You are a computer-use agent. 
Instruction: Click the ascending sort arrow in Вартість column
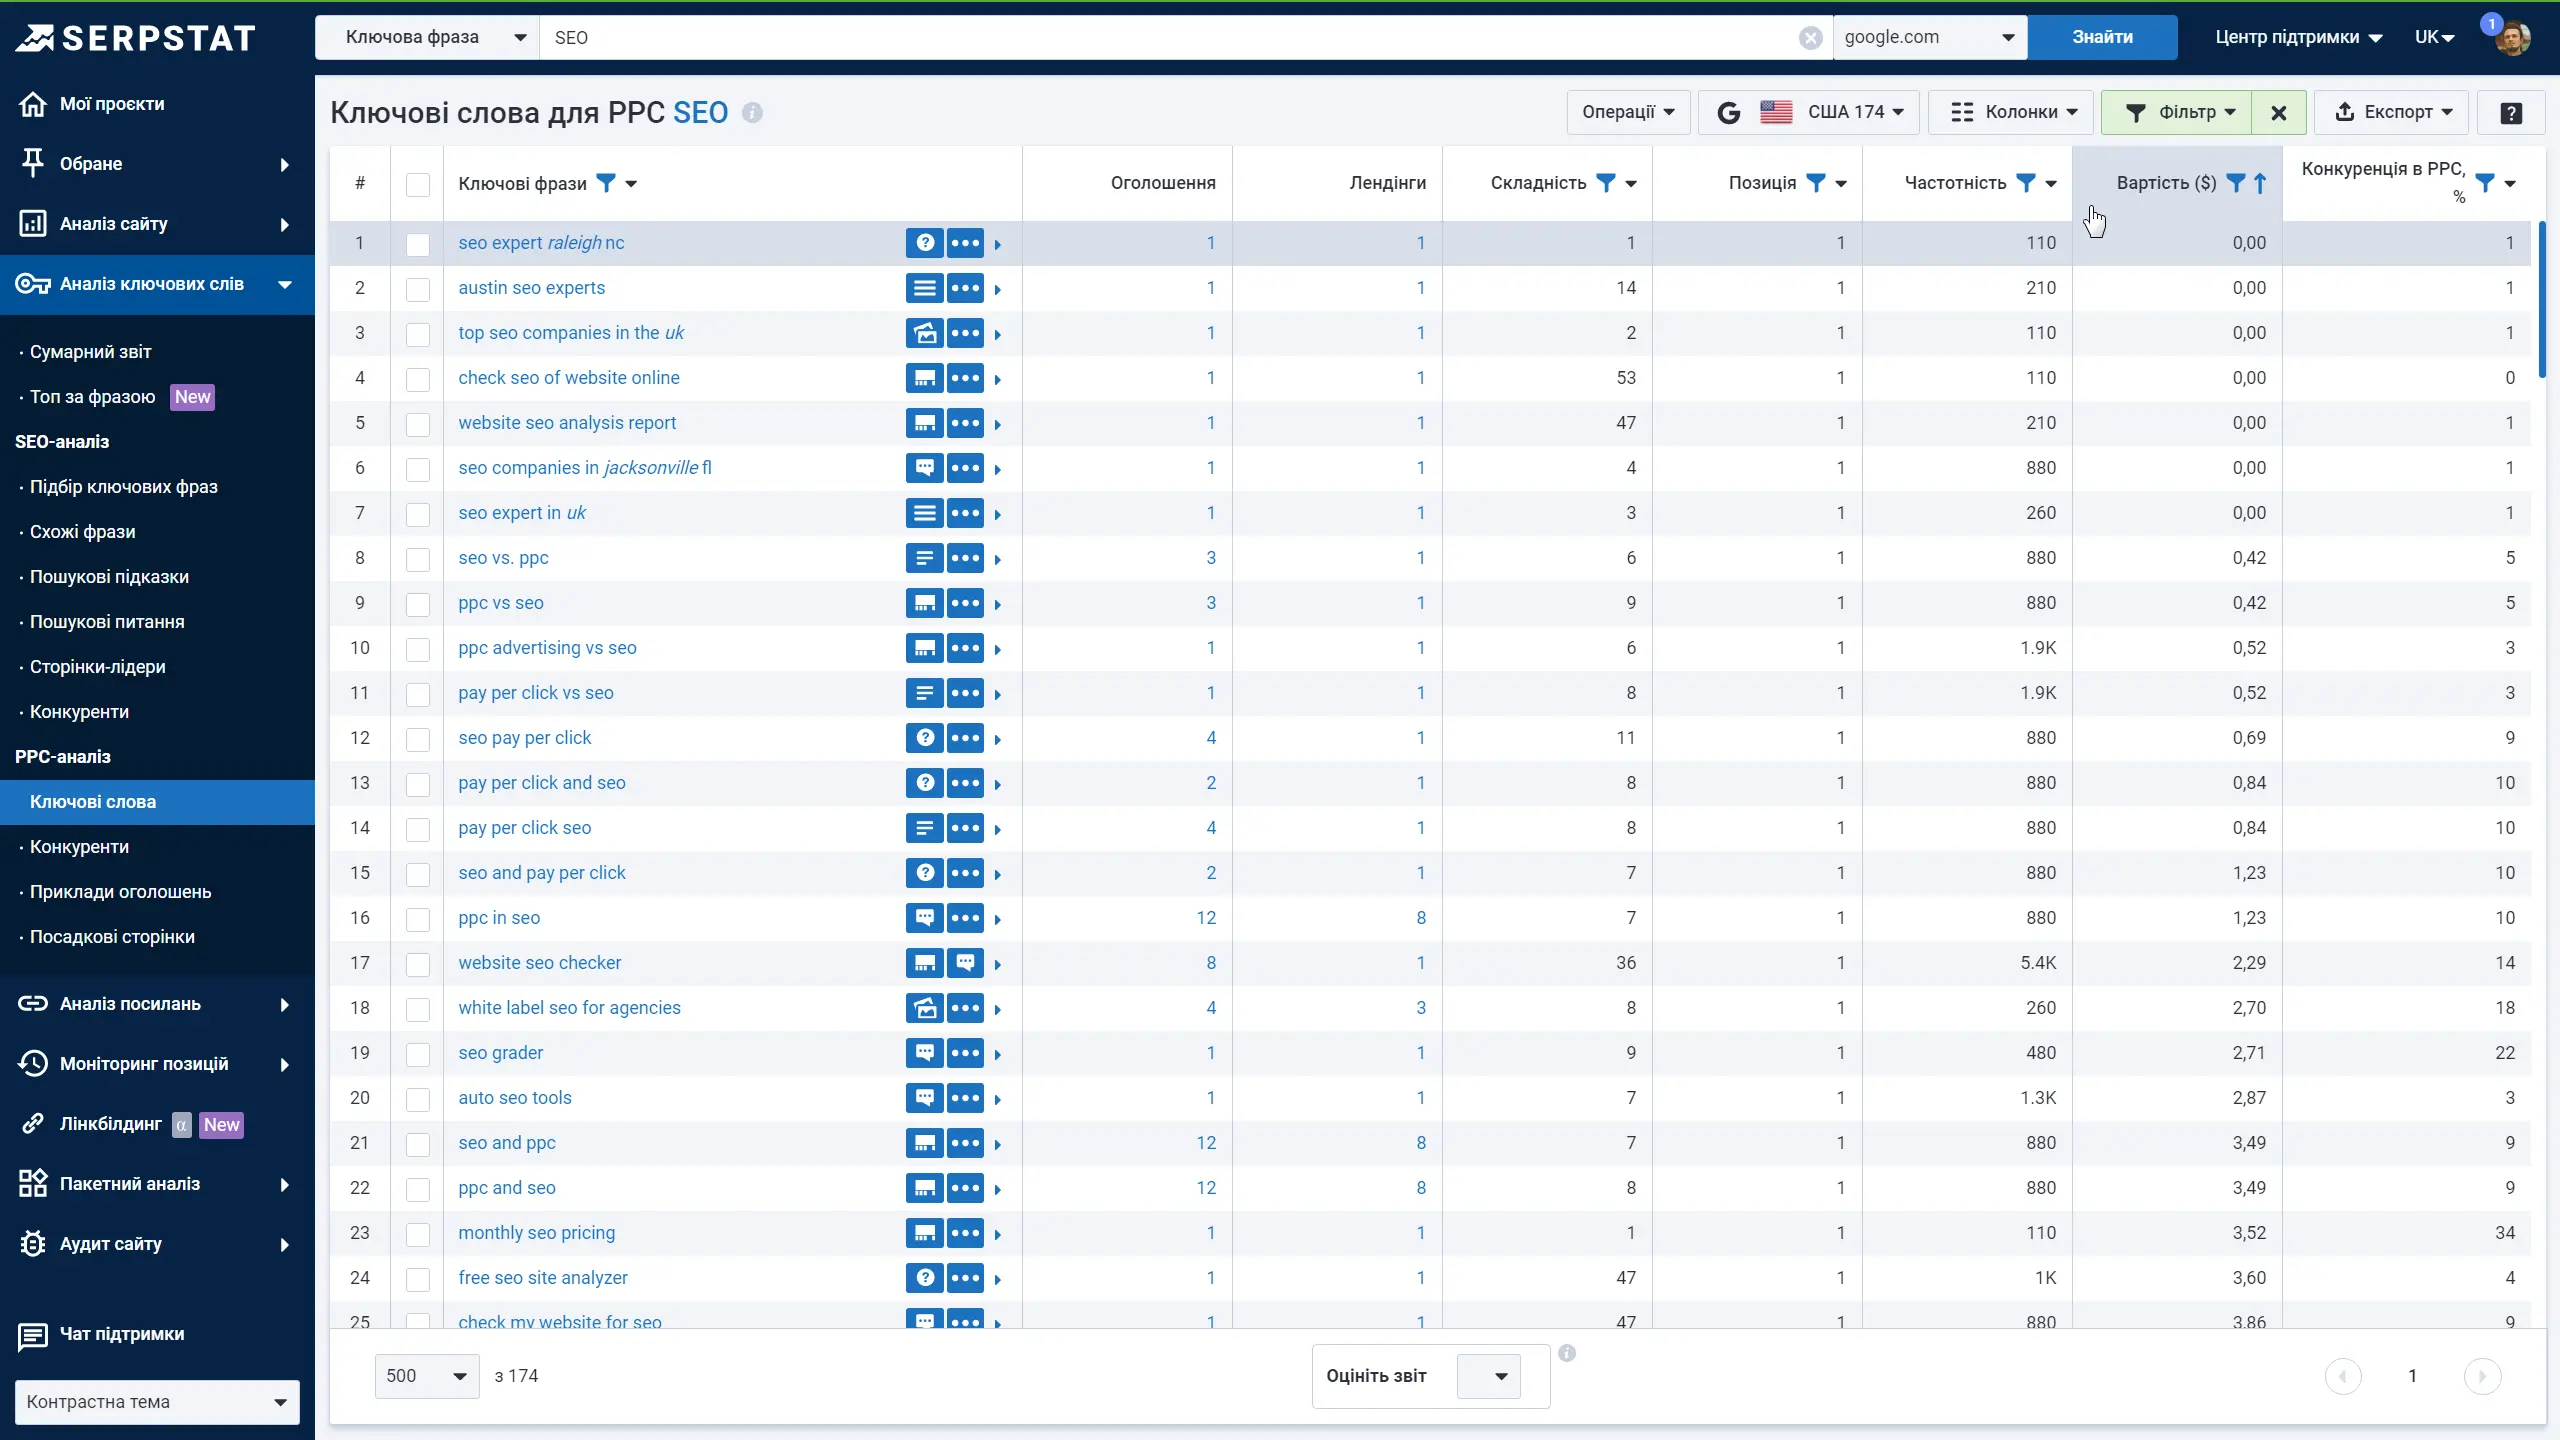[x=2261, y=183]
